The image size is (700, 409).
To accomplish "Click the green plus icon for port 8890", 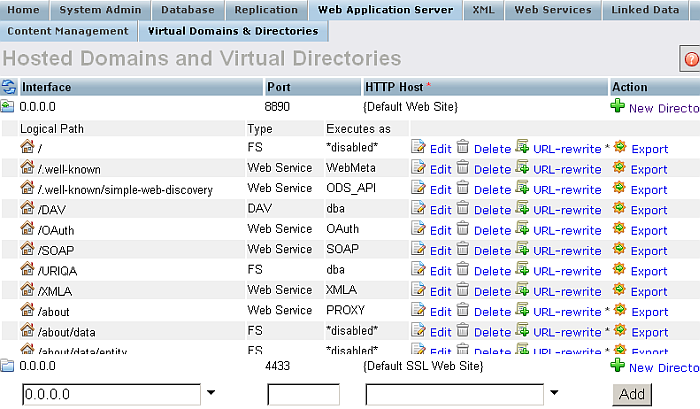I will tap(617, 106).
